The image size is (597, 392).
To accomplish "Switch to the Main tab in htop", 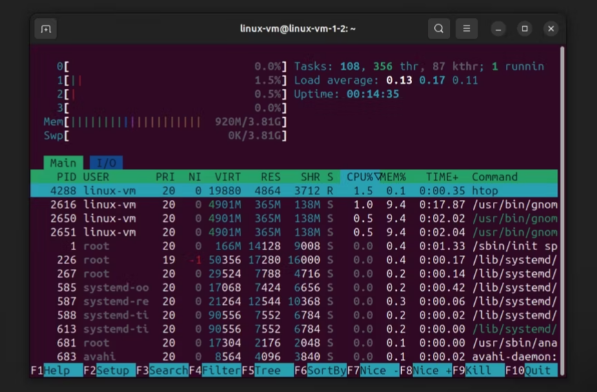I will pos(63,163).
